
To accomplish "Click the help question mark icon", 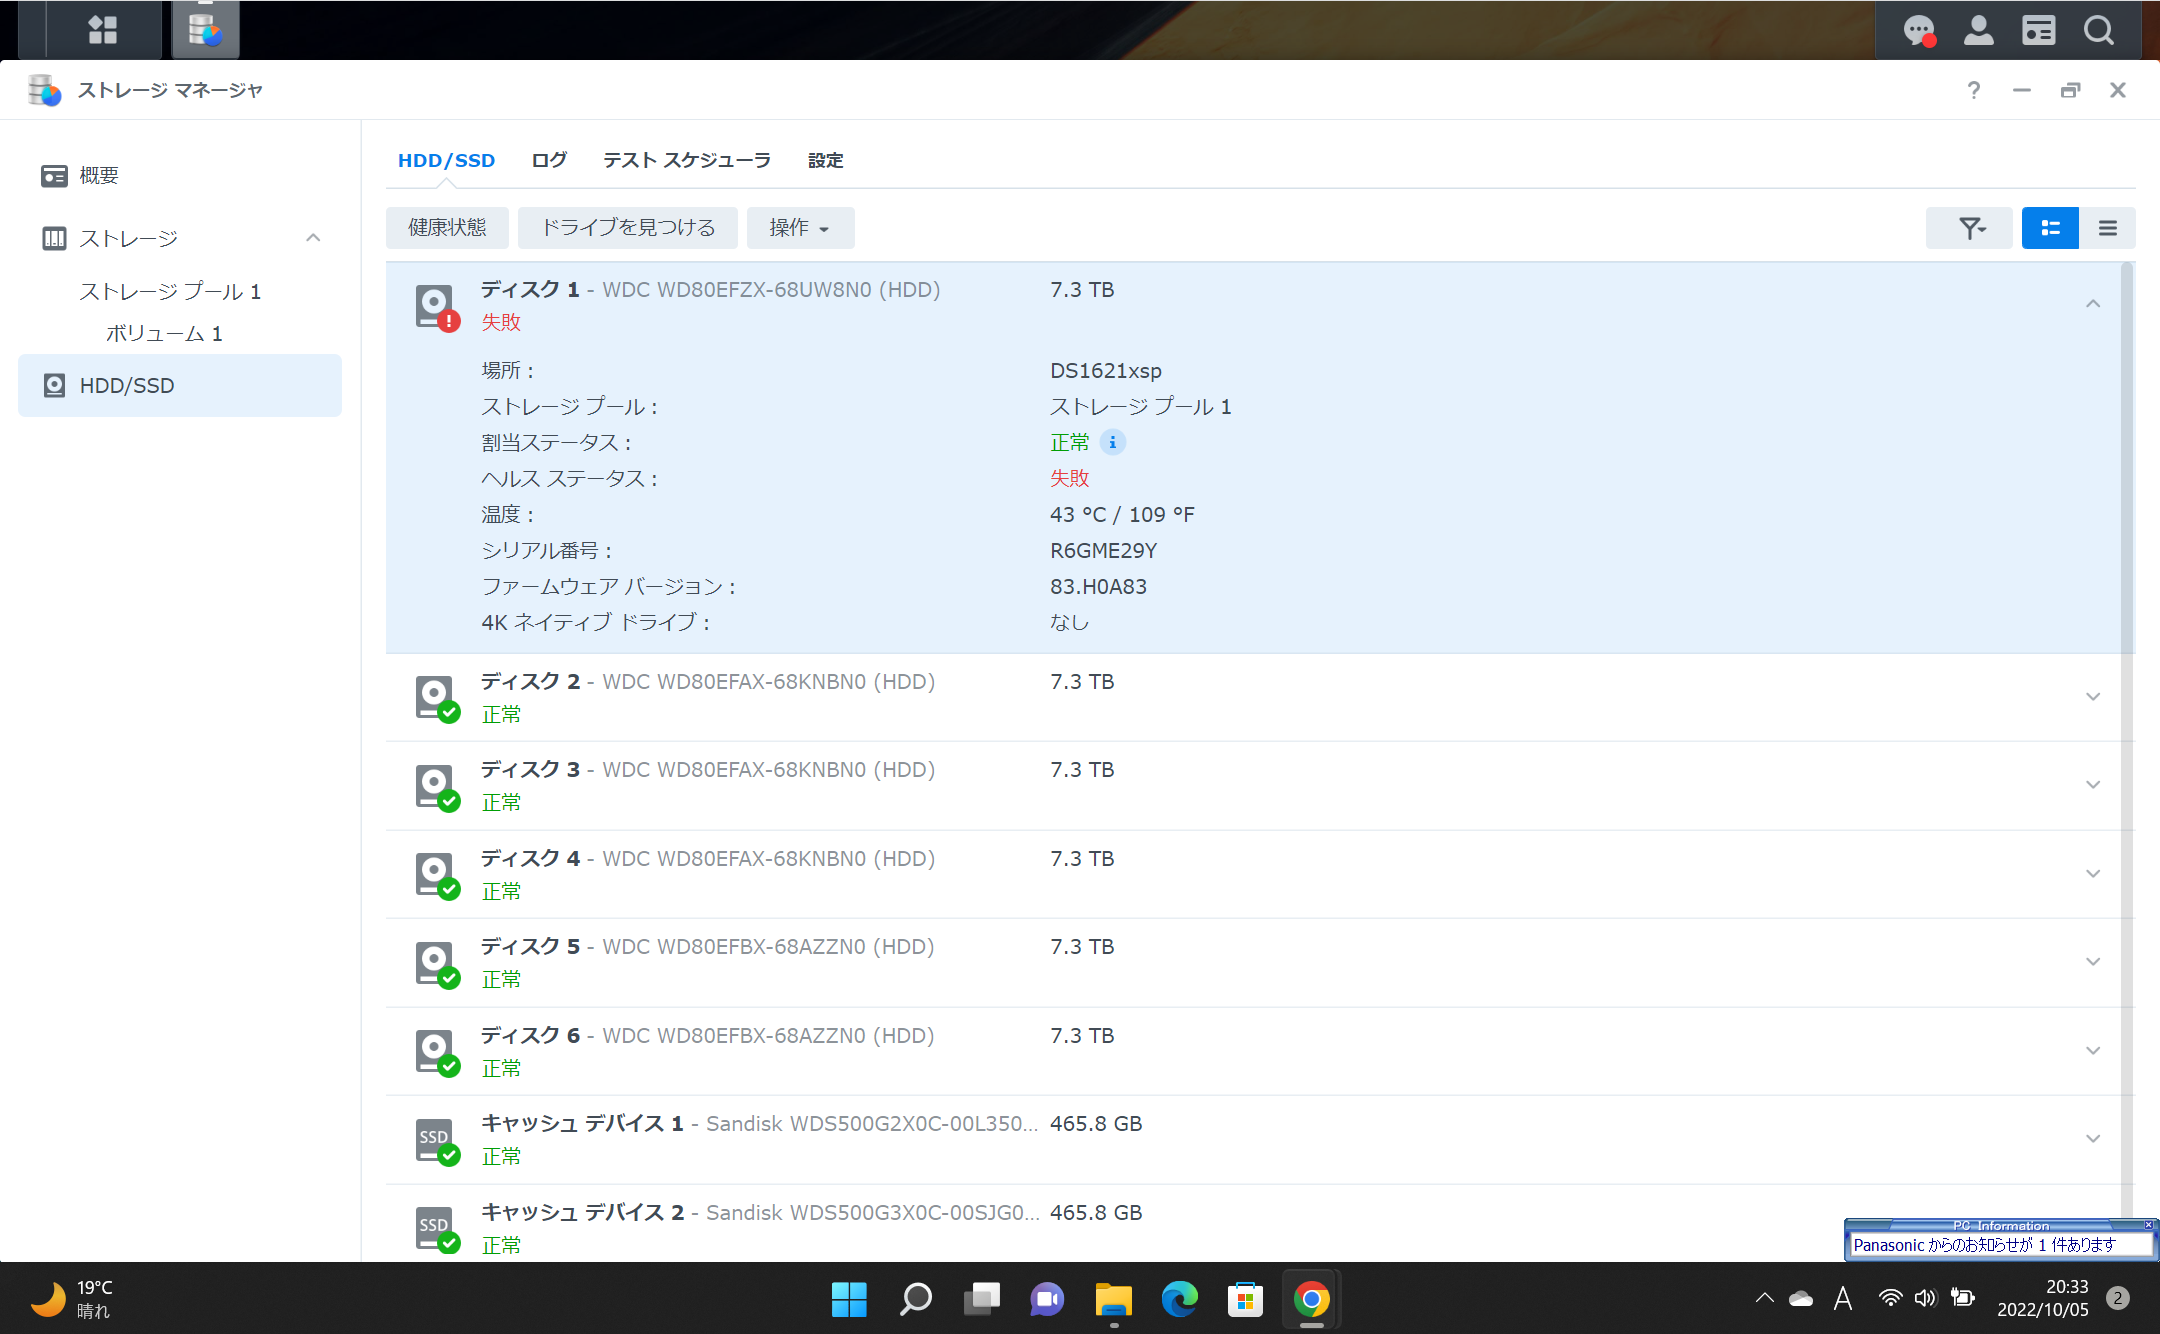I will point(1973,90).
